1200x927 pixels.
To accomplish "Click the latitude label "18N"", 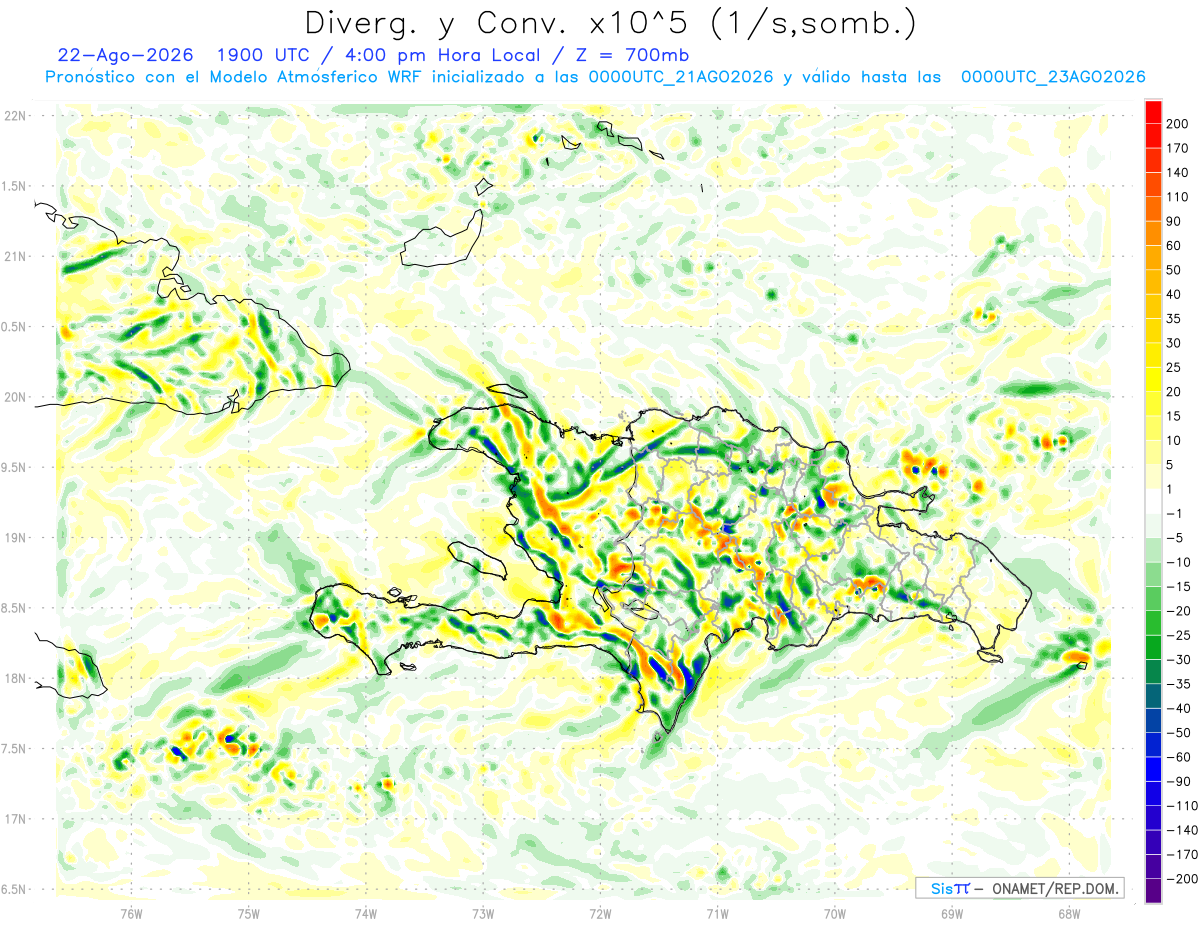I will 15,679.
